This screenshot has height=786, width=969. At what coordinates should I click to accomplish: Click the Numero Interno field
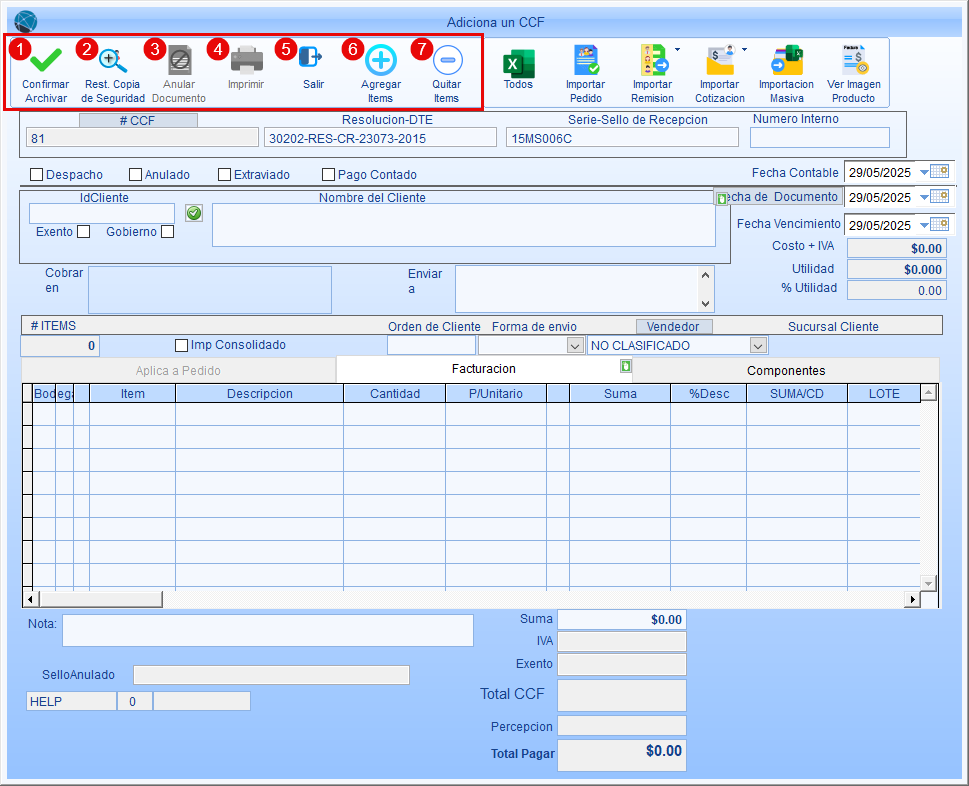tap(819, 137)
